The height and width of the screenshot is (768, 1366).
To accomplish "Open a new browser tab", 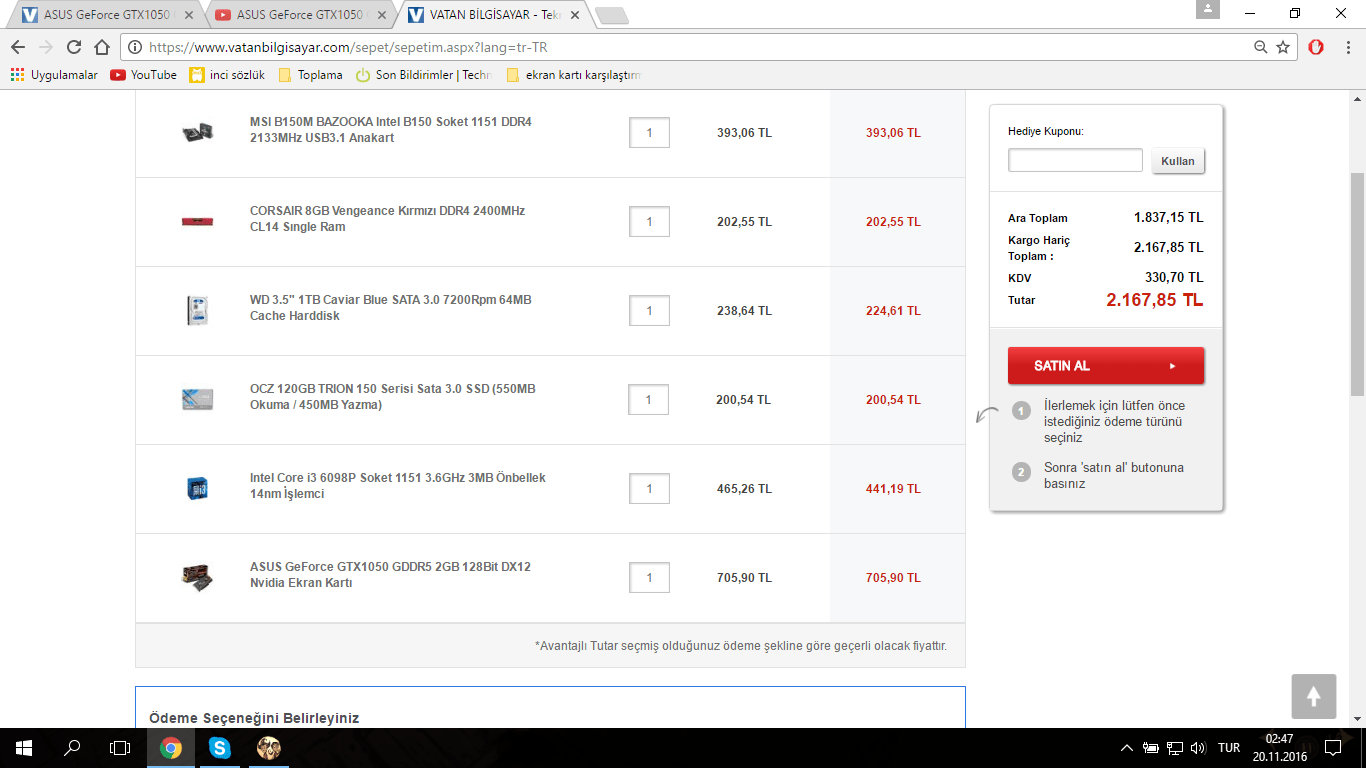I will [611, 15].
